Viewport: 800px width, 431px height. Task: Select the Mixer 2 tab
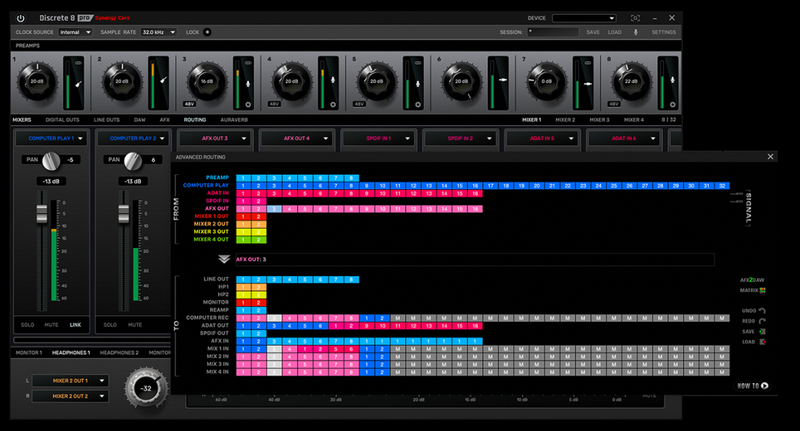tap(565, 120)
